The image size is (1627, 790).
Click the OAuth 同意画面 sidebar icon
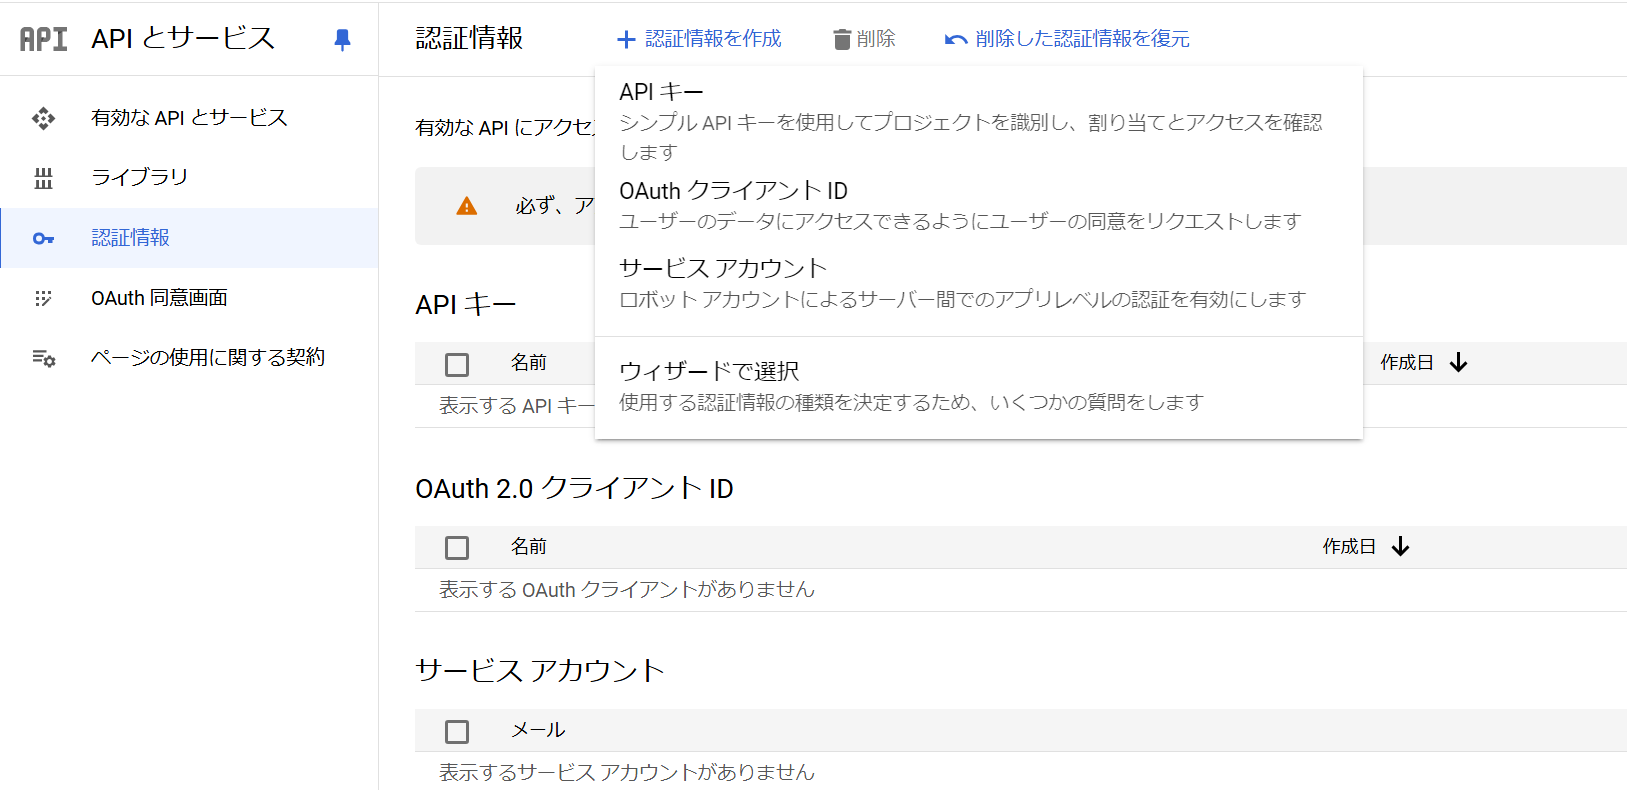click(x=43, y=298)
